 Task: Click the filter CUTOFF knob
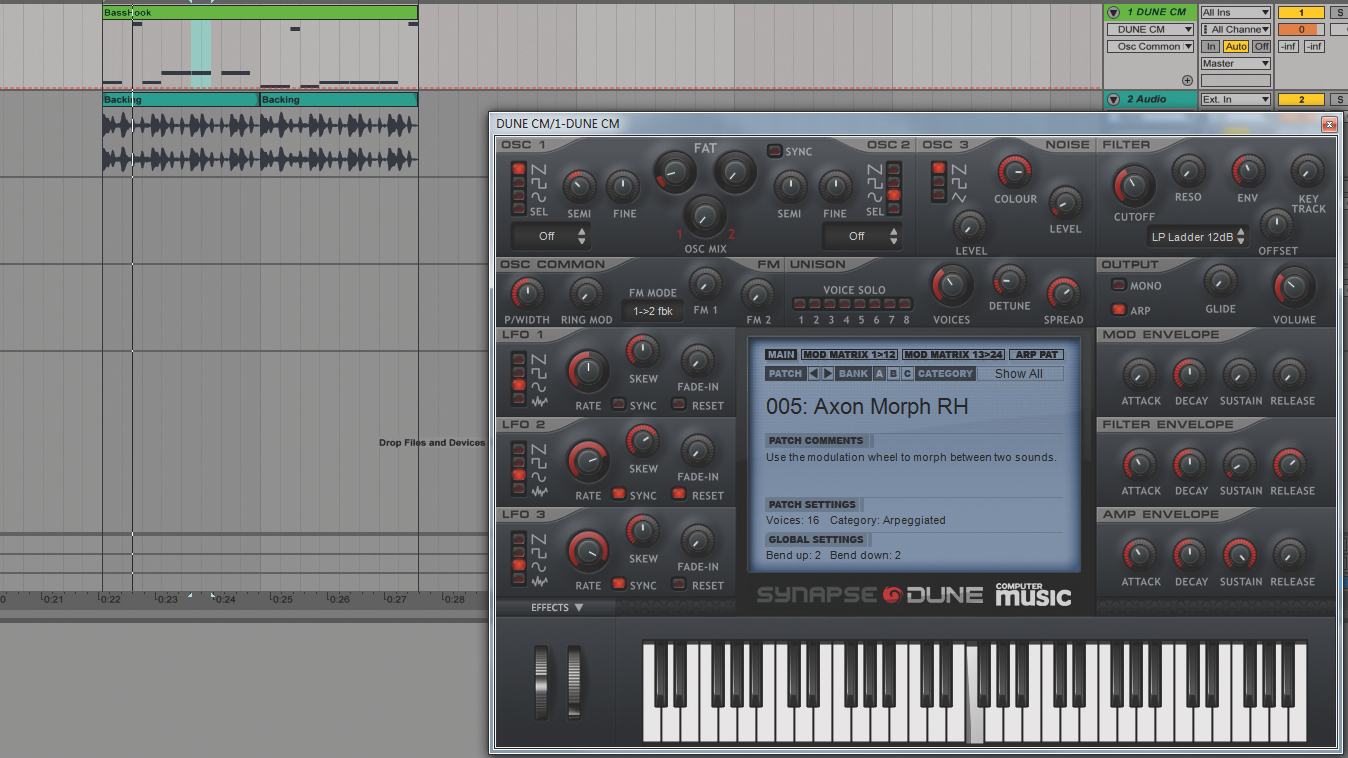[1134, 185]
